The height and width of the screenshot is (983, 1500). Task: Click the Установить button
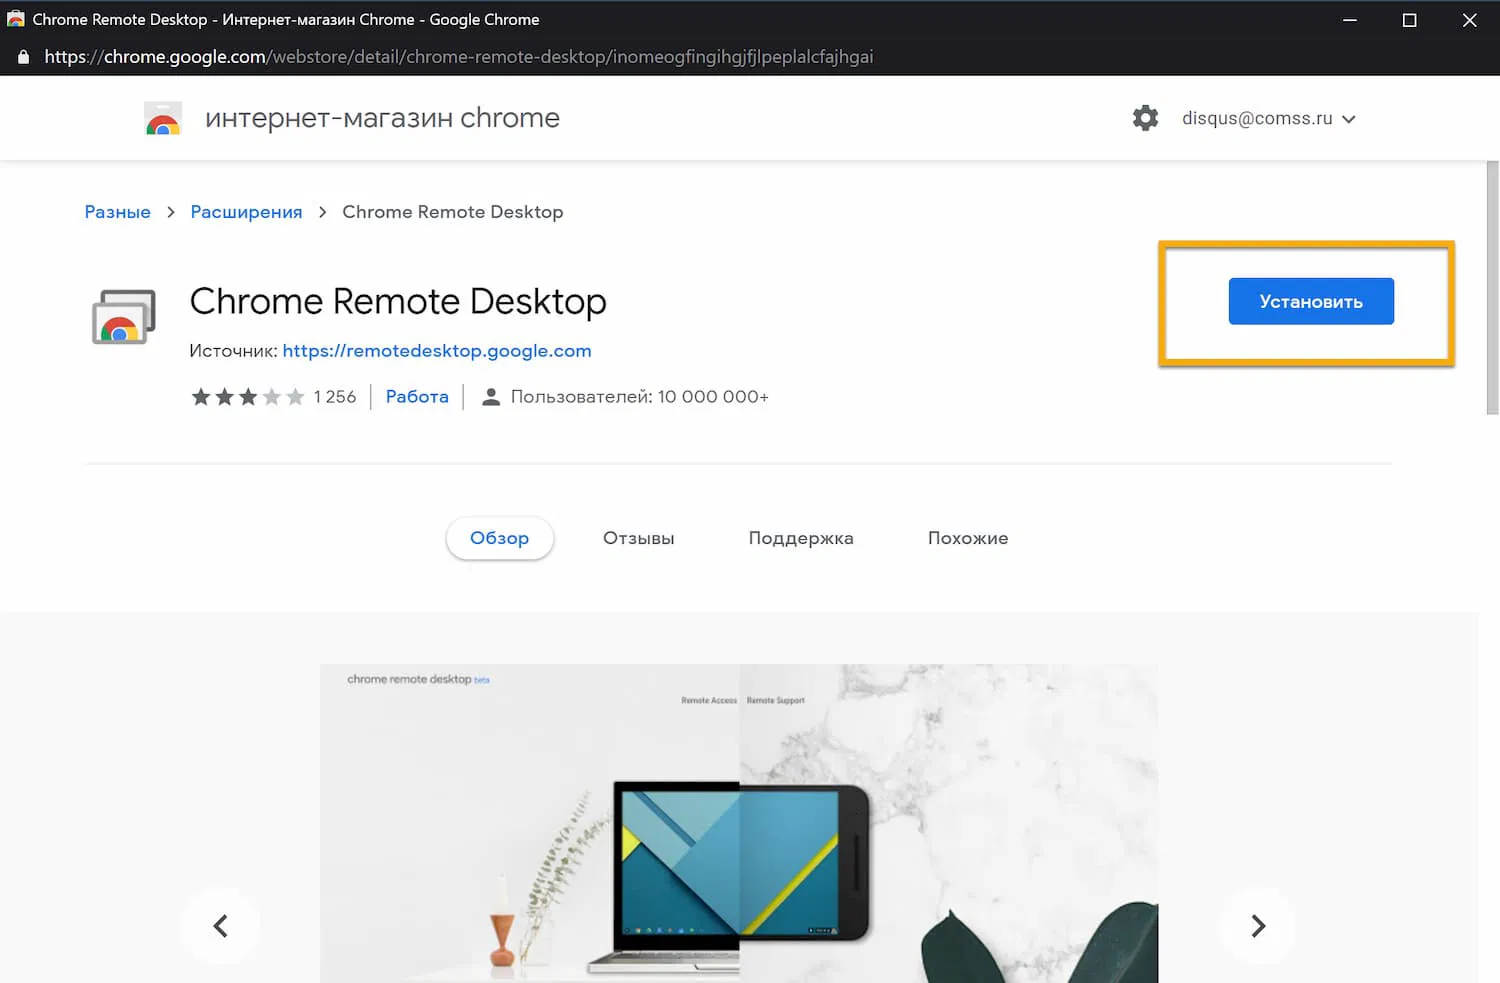pyautogui.click(x=1311, y=301)
